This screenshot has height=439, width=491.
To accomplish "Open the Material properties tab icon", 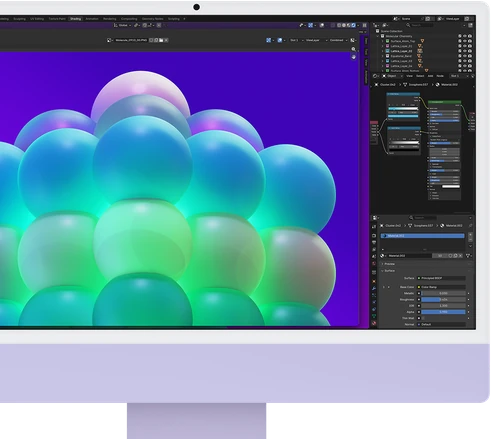I will [x=374, y=323].
